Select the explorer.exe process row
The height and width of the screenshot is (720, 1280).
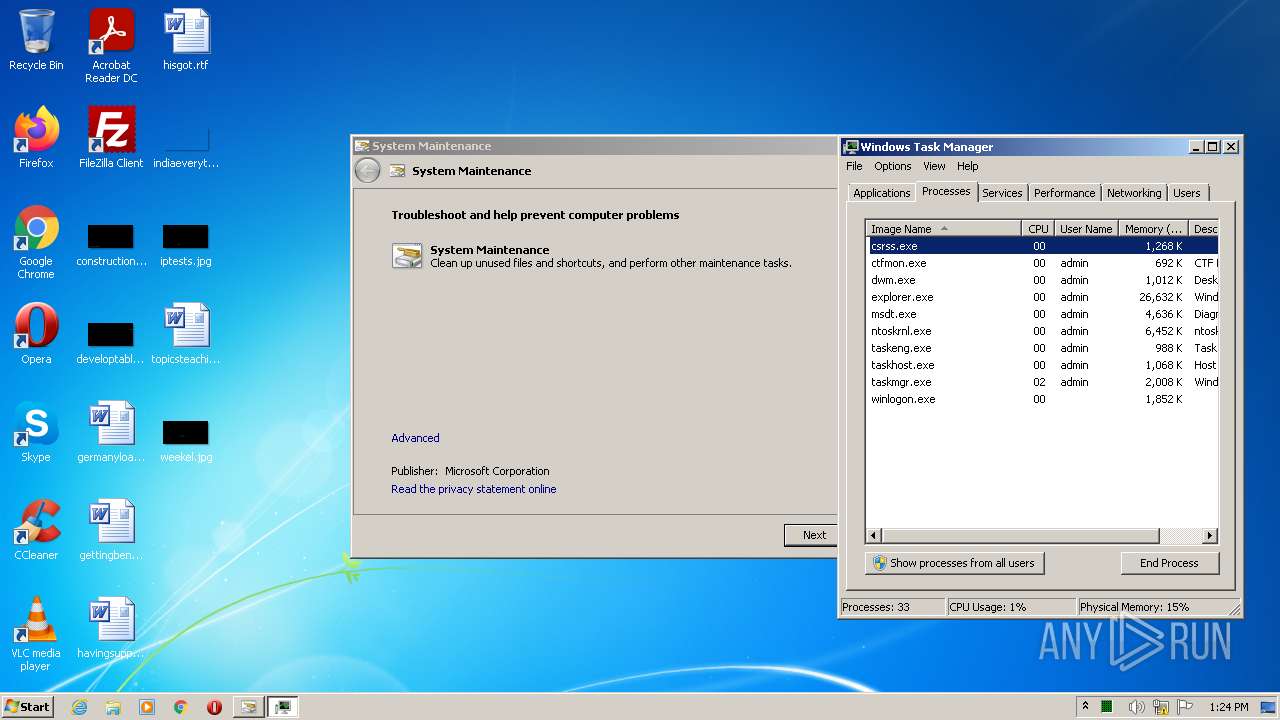tap(1042, 297)
